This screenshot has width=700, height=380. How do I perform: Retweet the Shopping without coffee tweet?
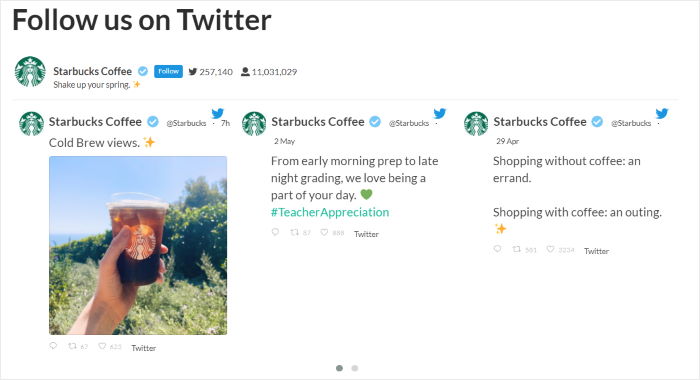[517, 249]
